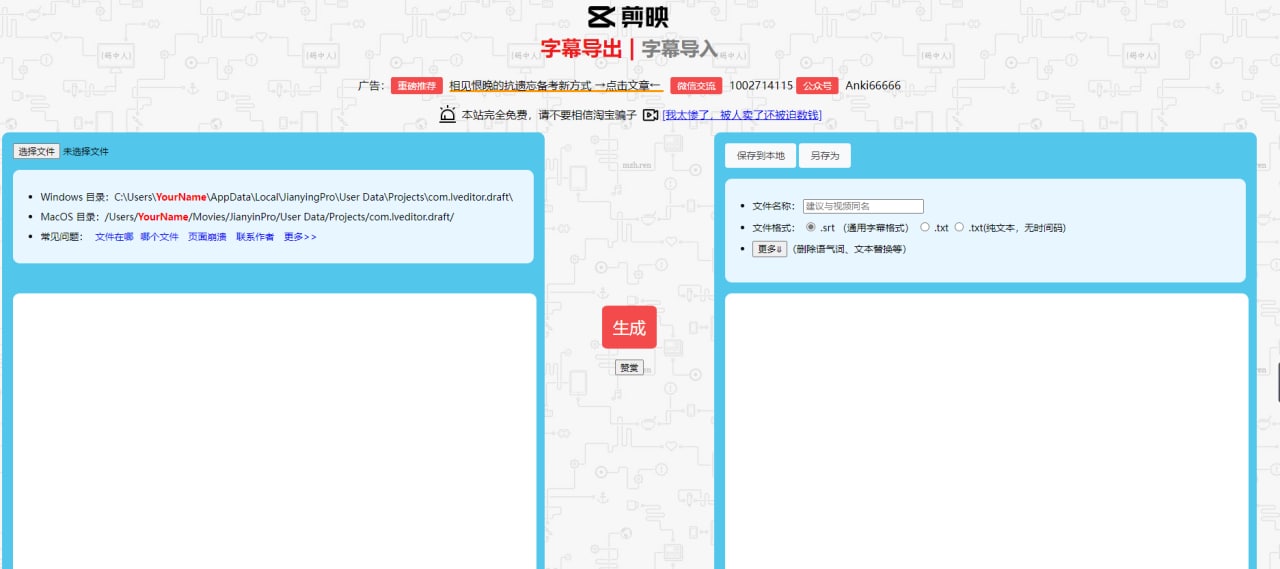Click the 另存为 button

tap(825, 156)
